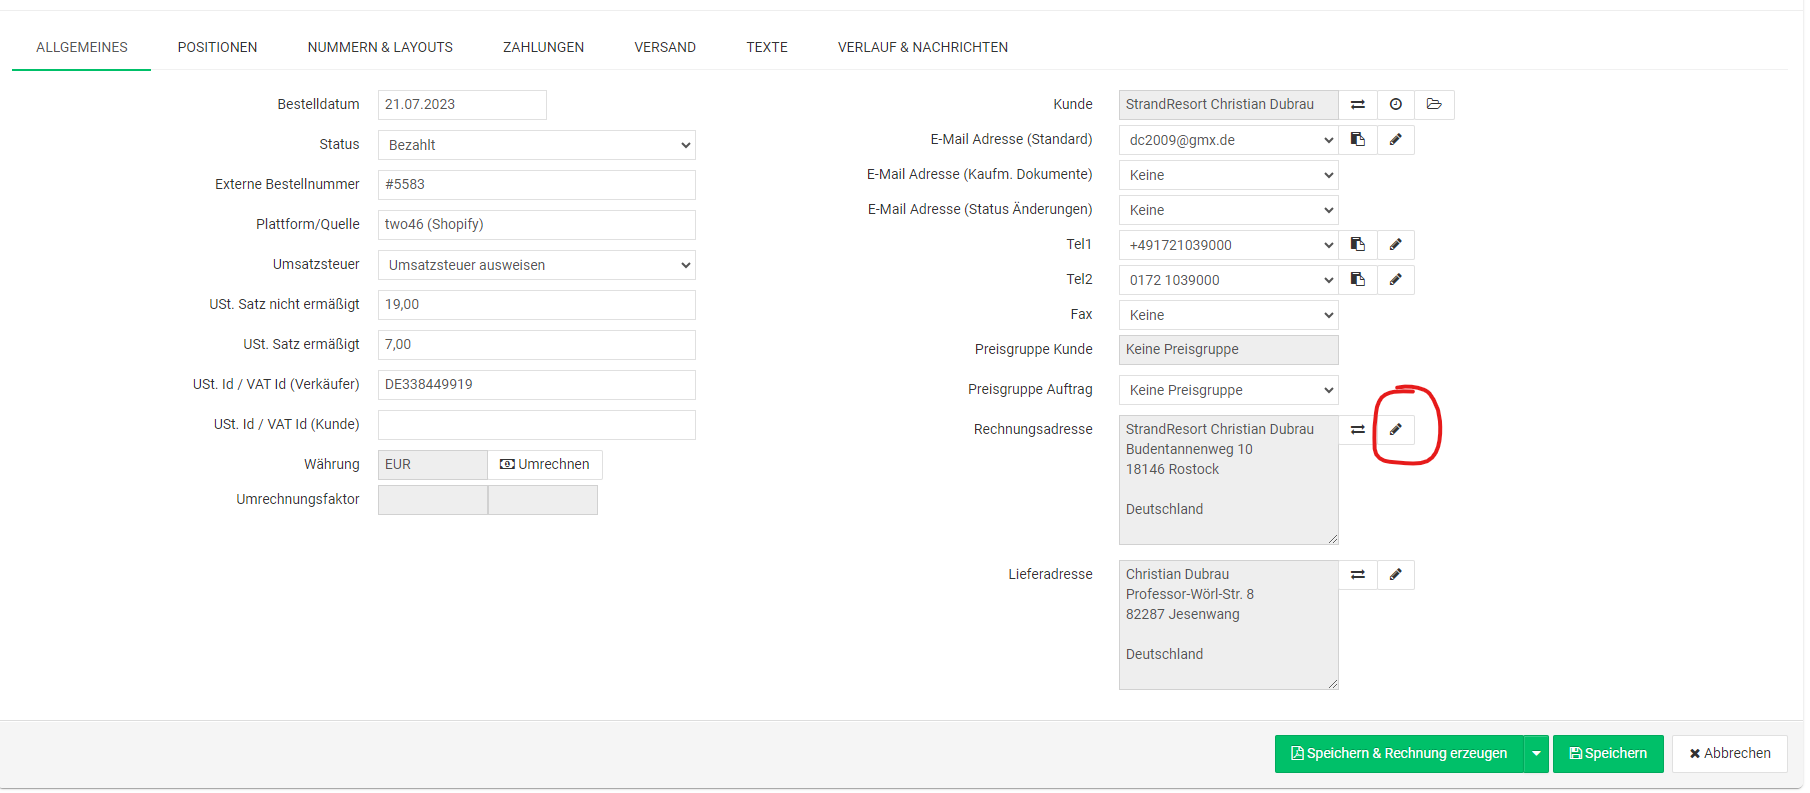
Task: Edit the Rechnungsadresse with the pencil icon
Action: (x=1396, y=430)
